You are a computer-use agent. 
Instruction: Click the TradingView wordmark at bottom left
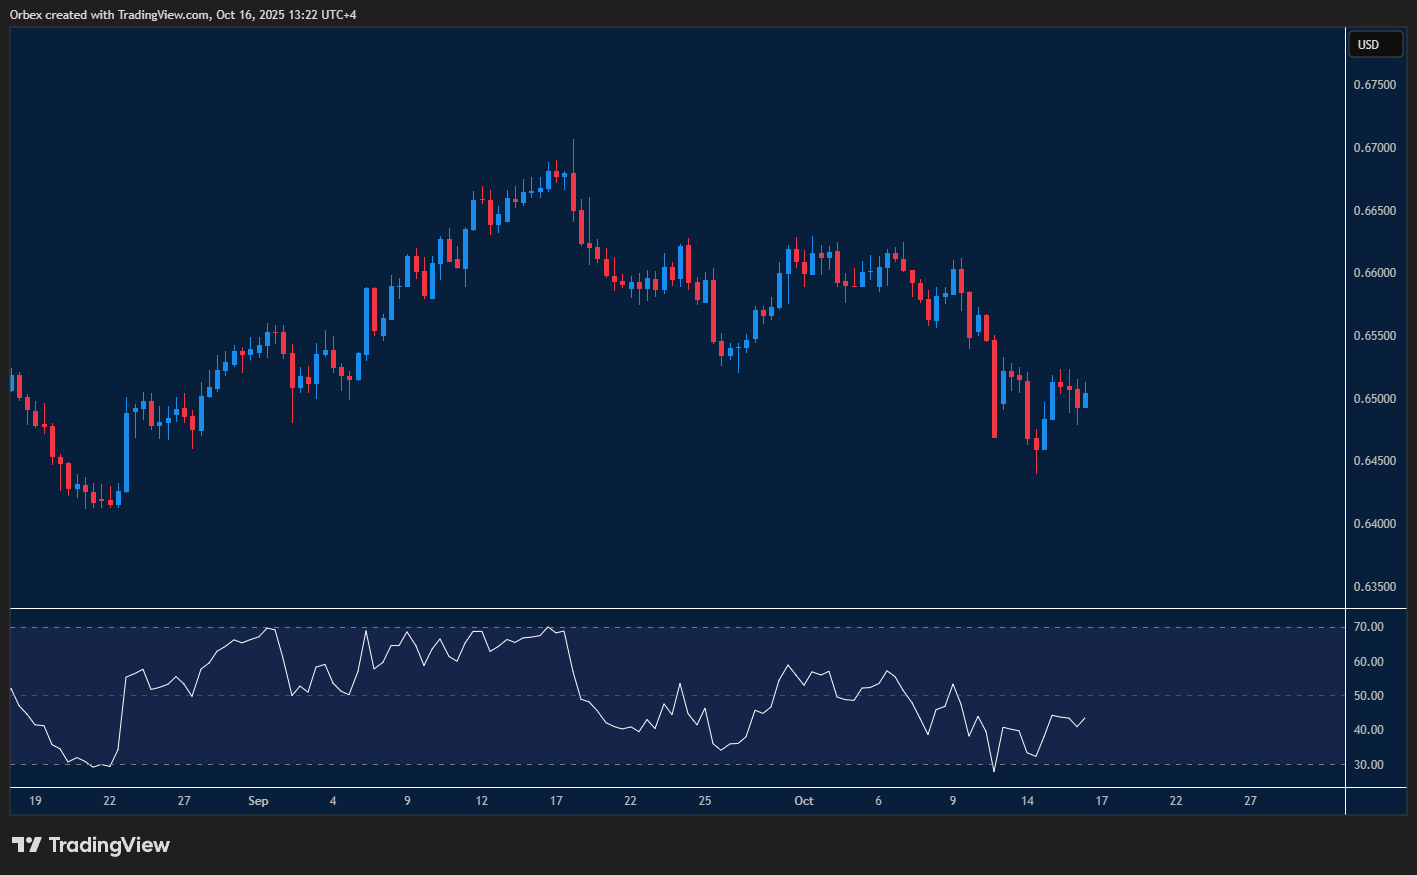pyautogui.click(x=109, y=845)
